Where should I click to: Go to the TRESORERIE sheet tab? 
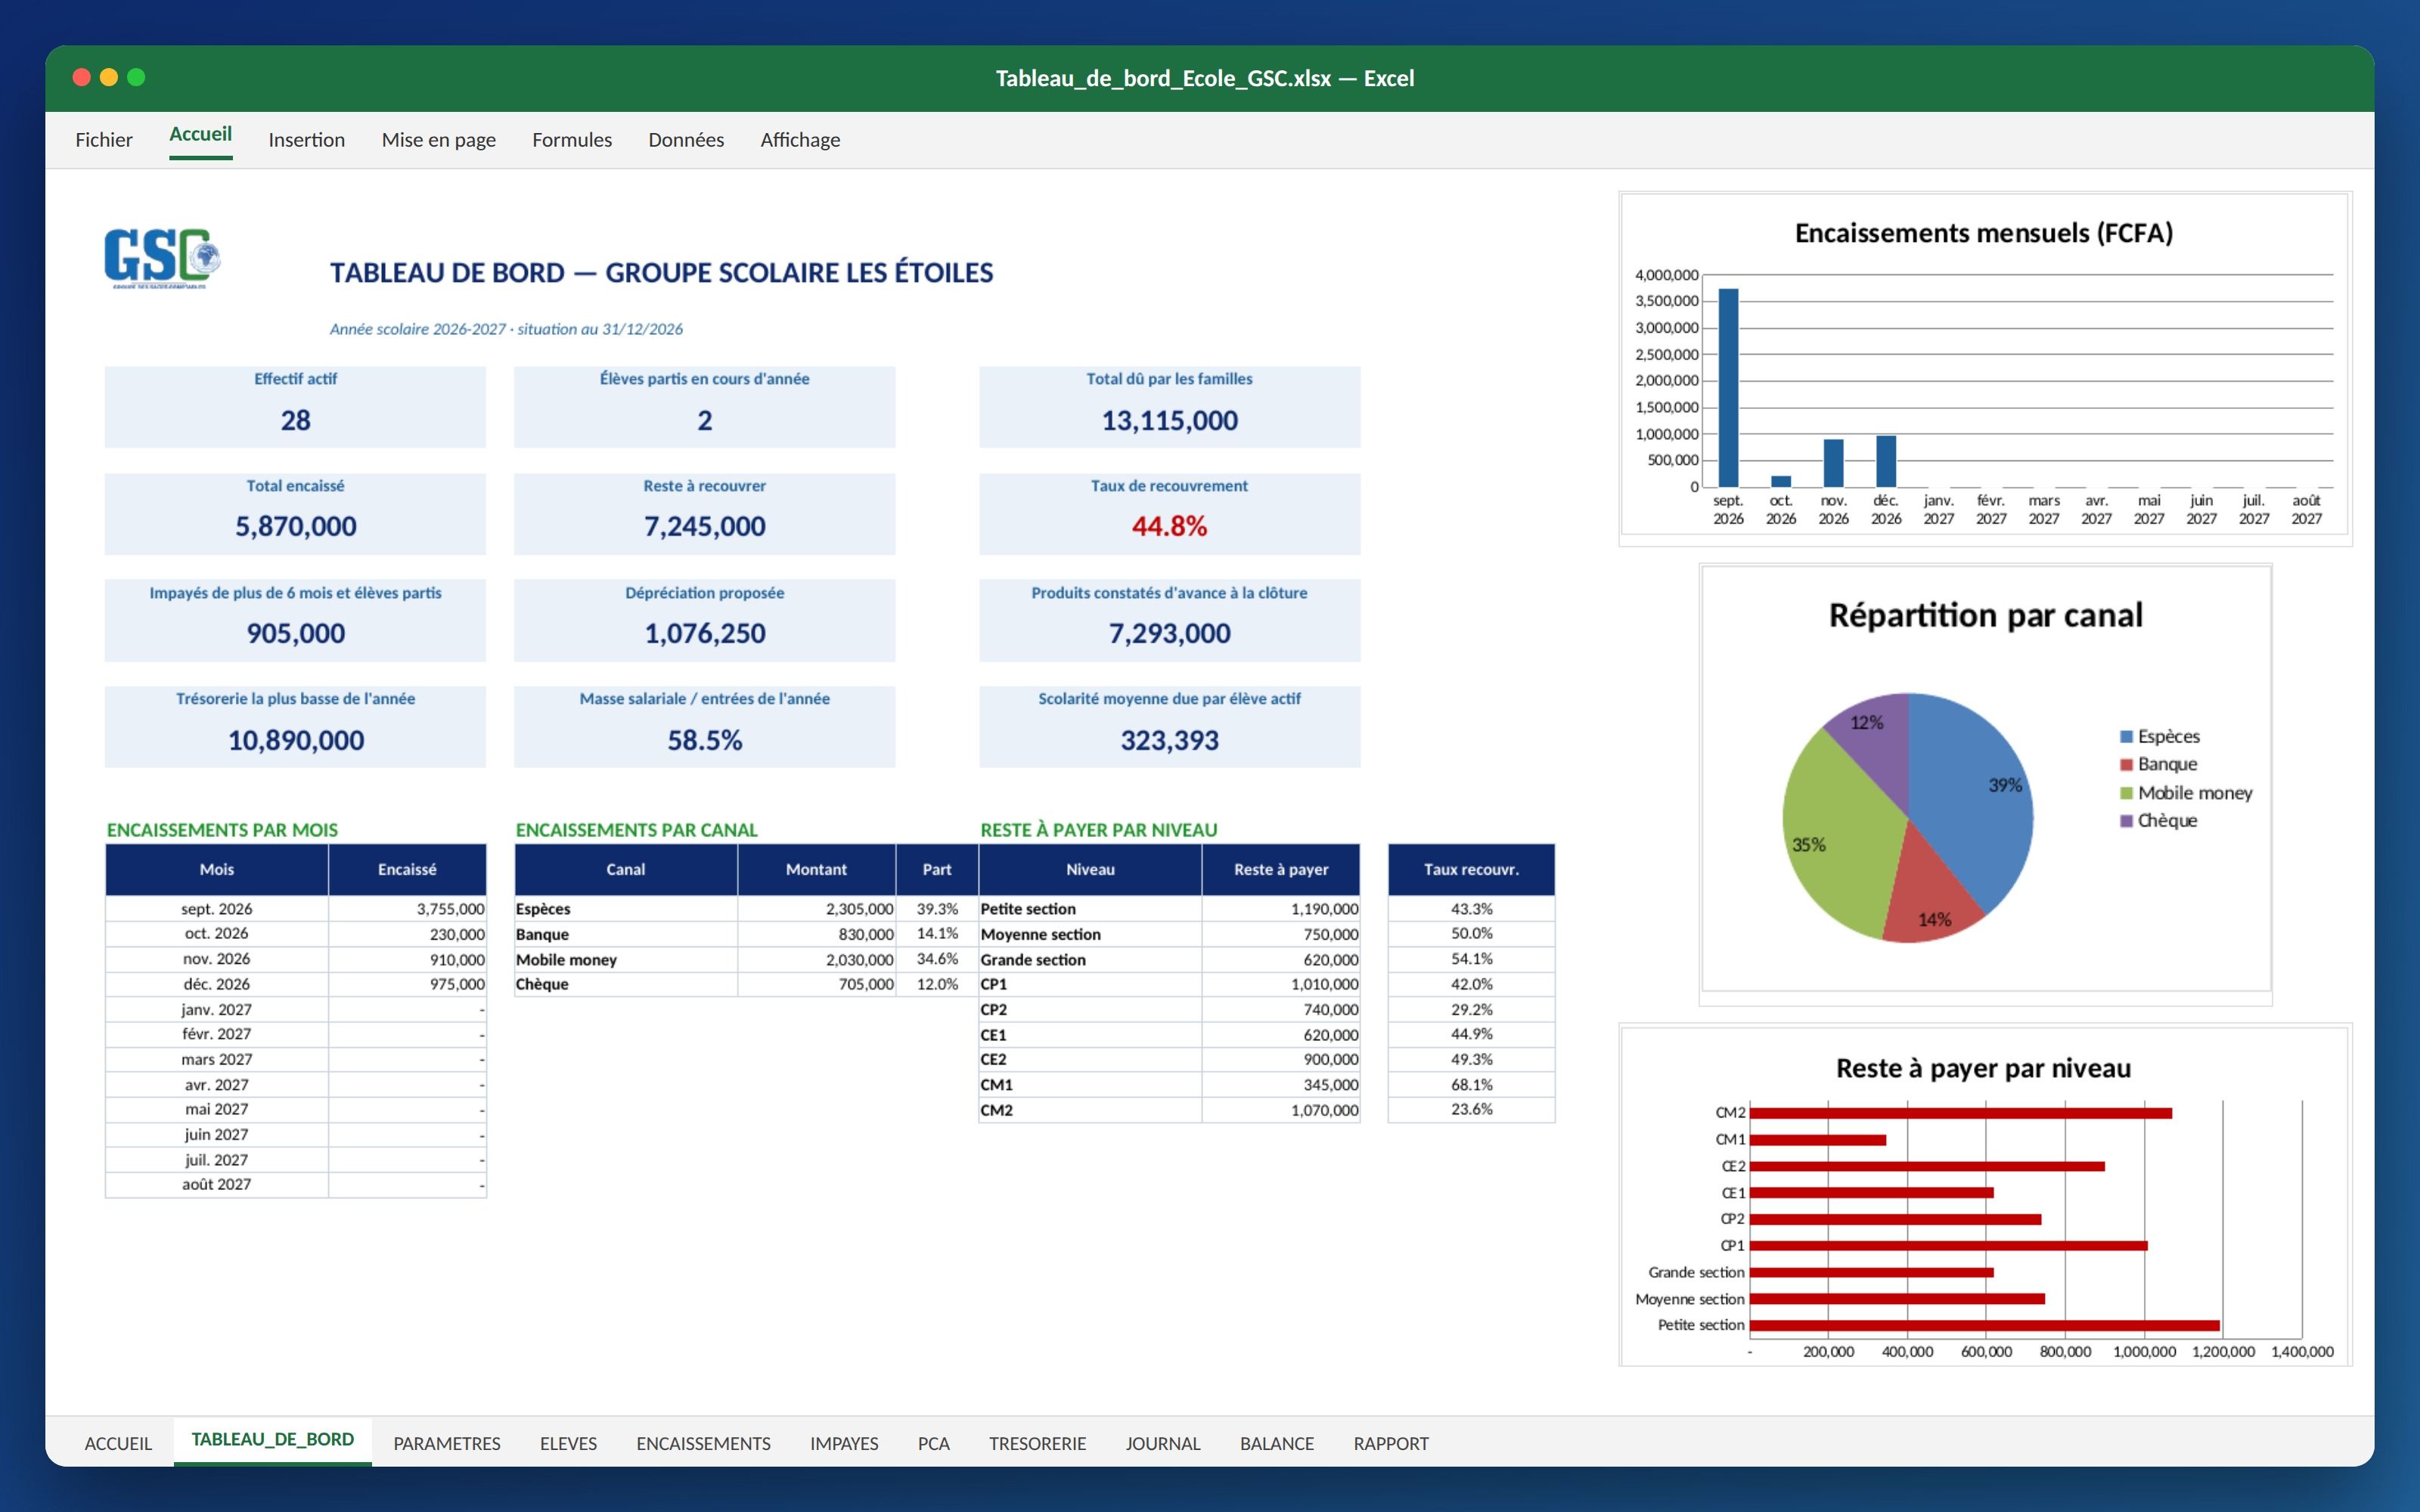[1037, 1443]
